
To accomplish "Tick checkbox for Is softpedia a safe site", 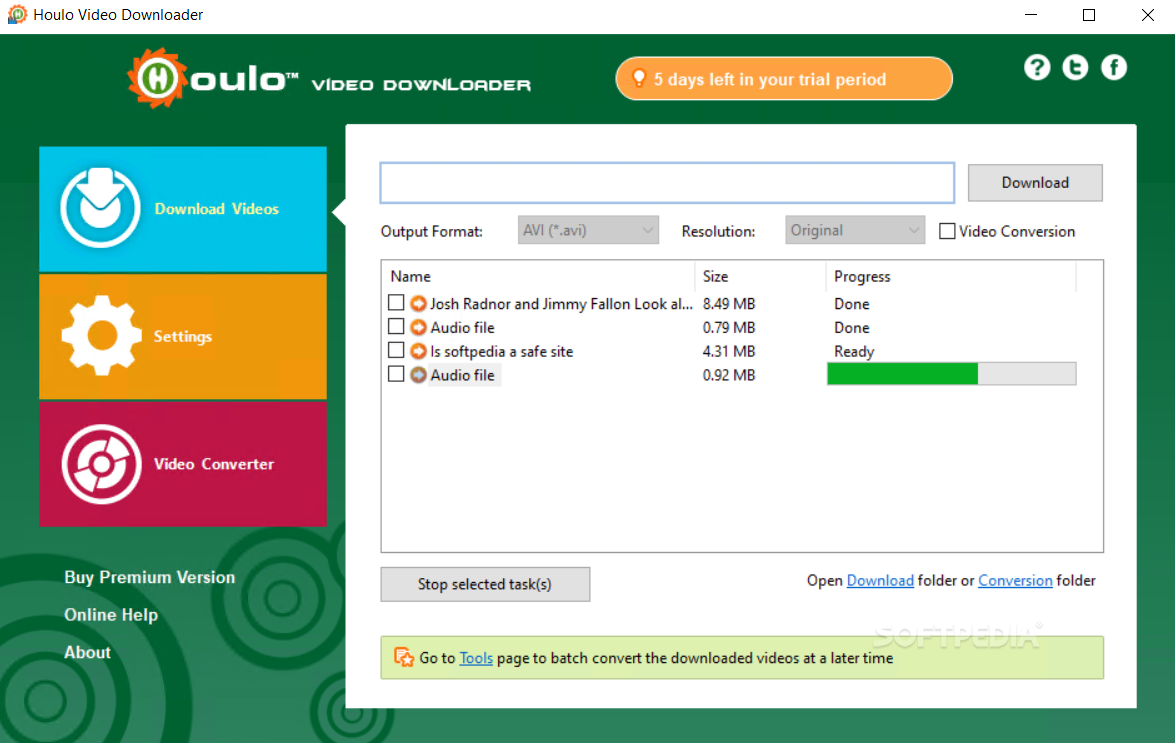I will coord(396,350).
